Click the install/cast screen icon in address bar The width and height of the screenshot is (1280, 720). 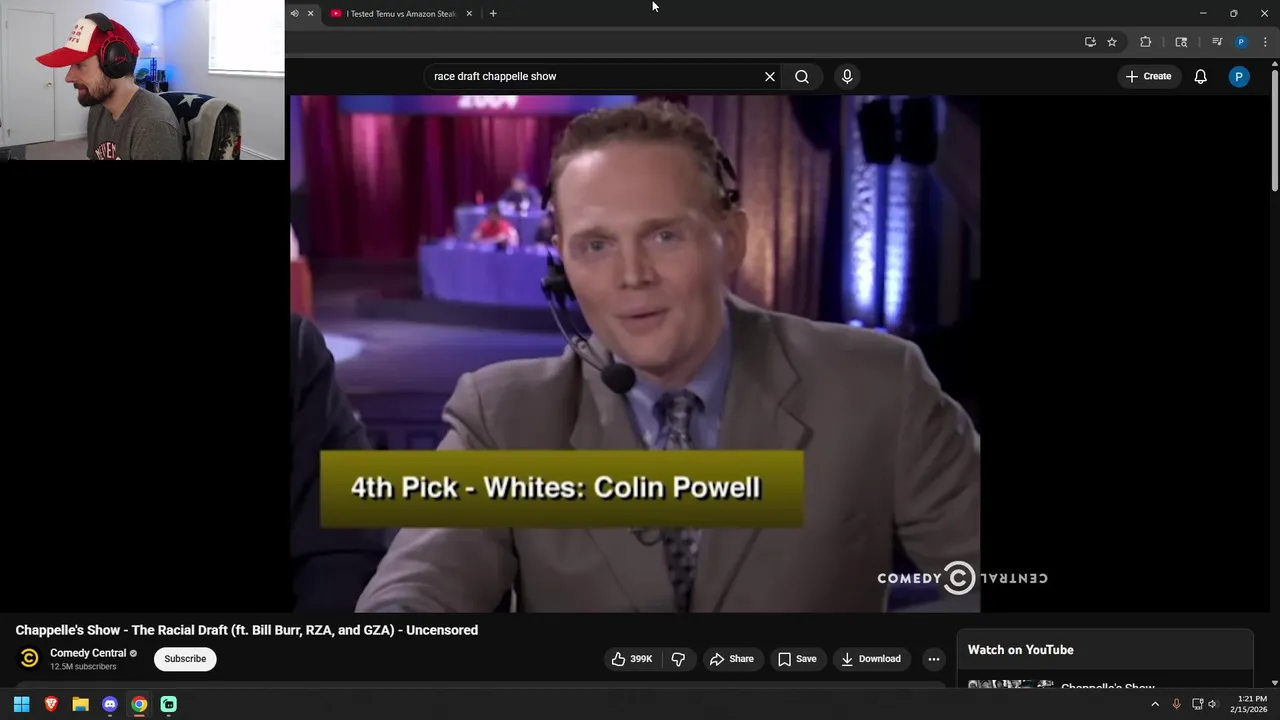(1090, 42)
